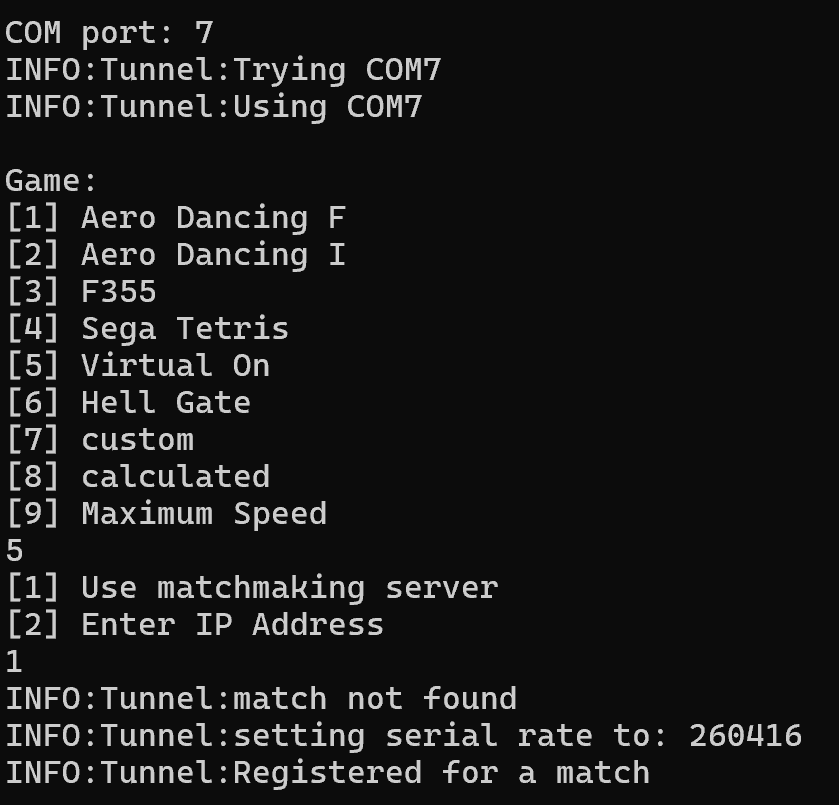Click the serial rate 260416 log line

coord(403,736)
